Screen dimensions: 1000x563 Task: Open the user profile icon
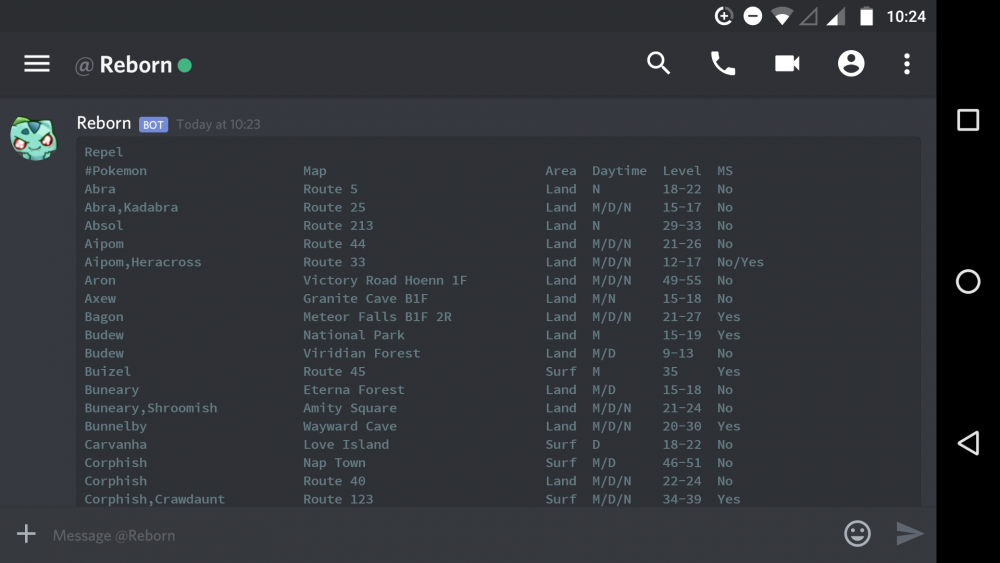(x=851, y=64)
